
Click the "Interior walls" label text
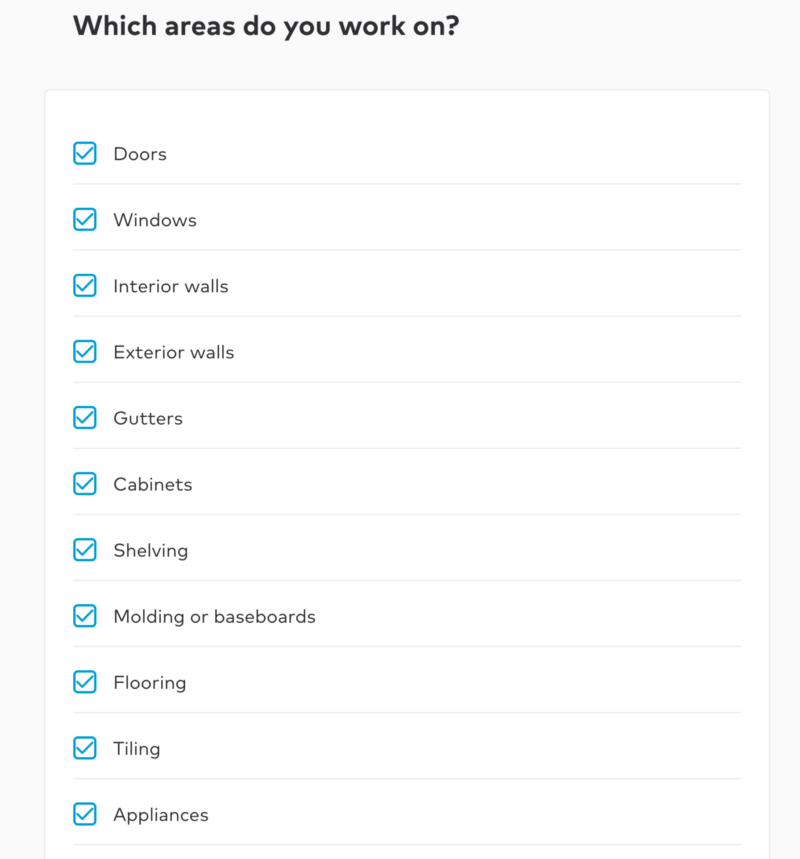(x=171, y=286)
